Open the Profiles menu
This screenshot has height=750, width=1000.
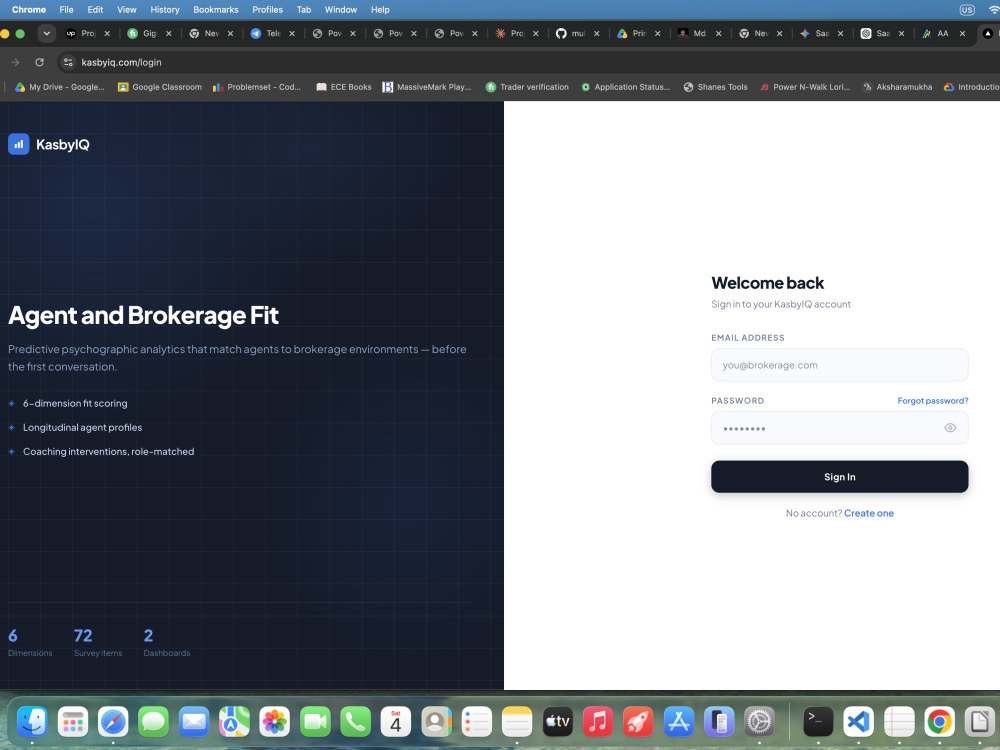(267, 10)
